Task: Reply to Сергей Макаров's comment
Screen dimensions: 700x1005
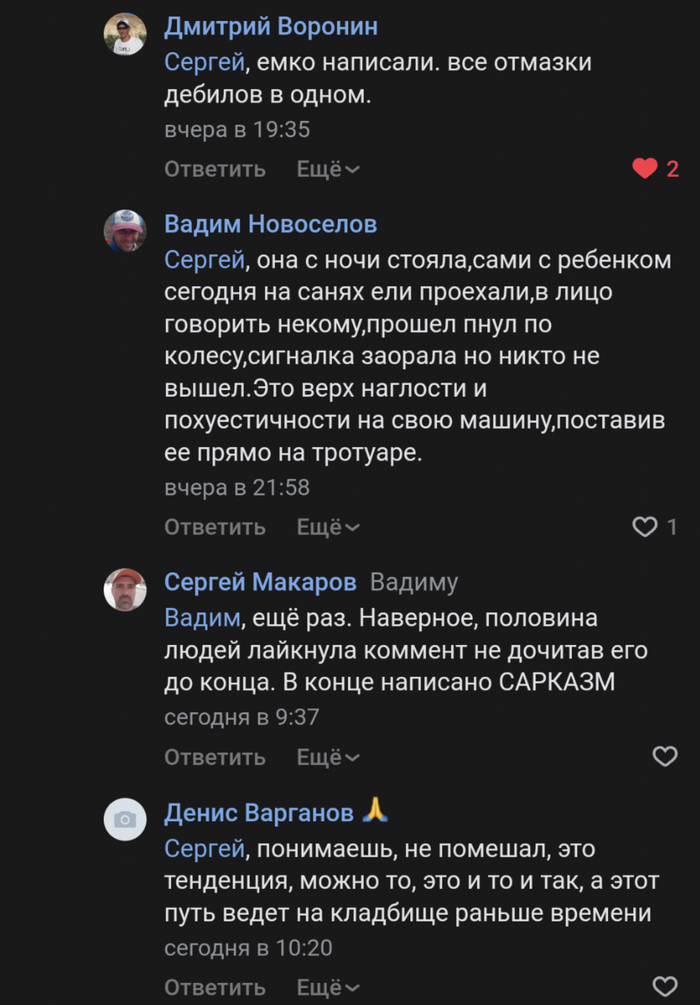Action: [x=215, y=757]
